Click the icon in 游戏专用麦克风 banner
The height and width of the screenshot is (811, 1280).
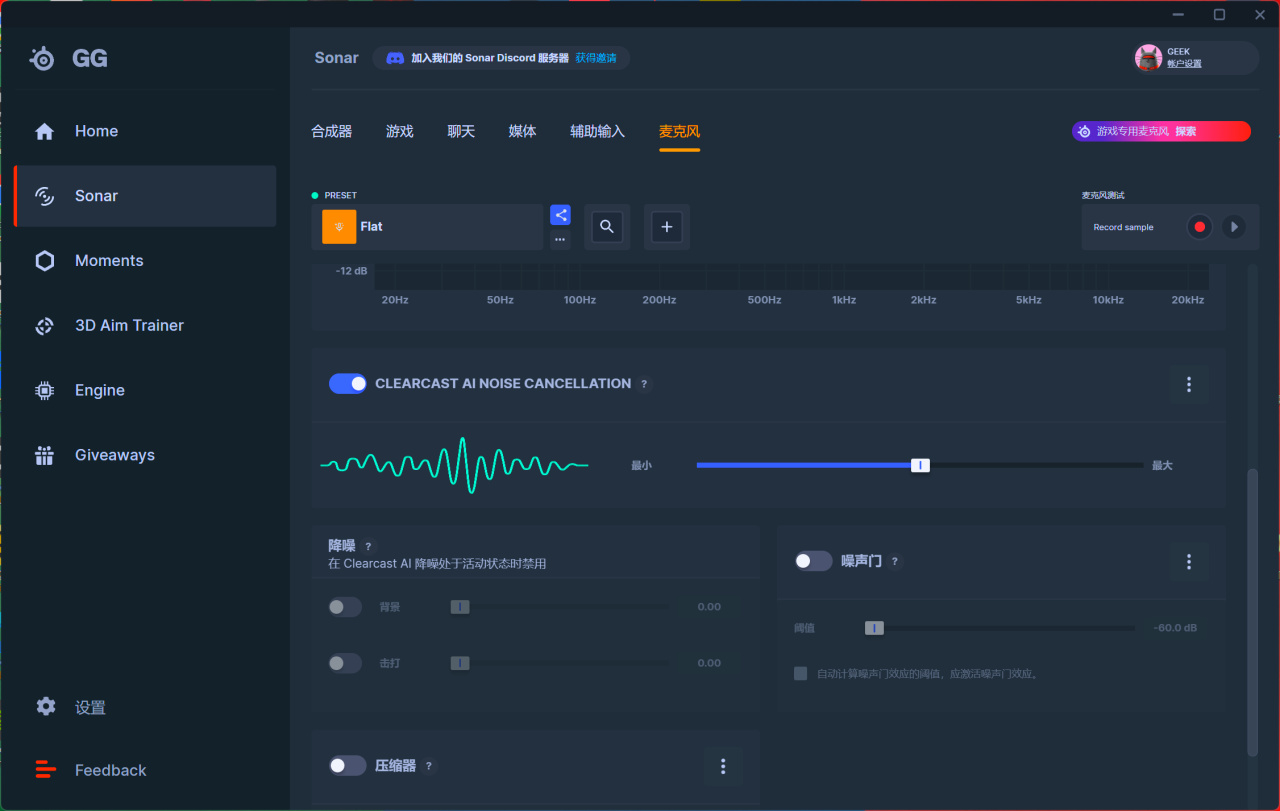click(x=1084, y=131)
